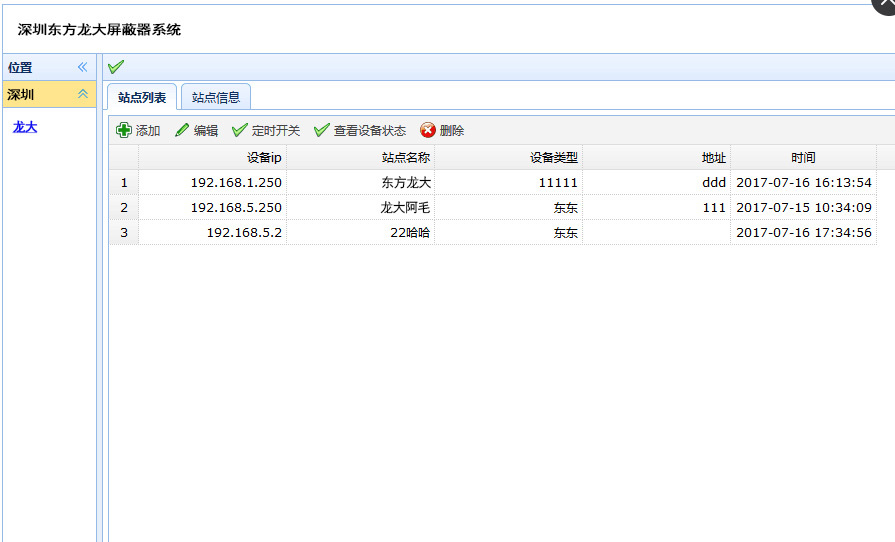Collapse the 位置 side panel
Viewport: 895px width, 542px height.
[x=83, y=67]
